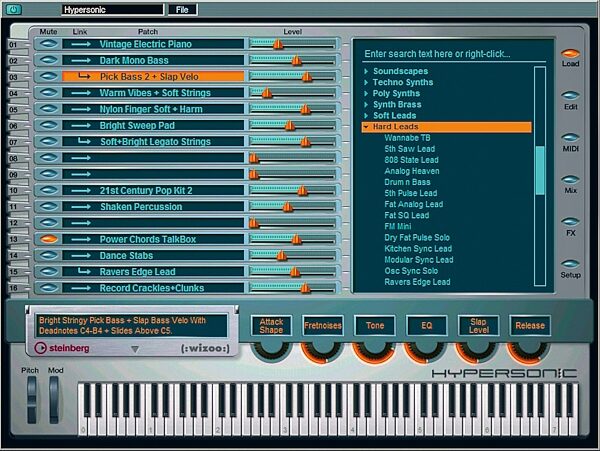Unmute Power Chords TalkBox channel
The height and width of the screenshot is (451, 600).
(49, 239)
